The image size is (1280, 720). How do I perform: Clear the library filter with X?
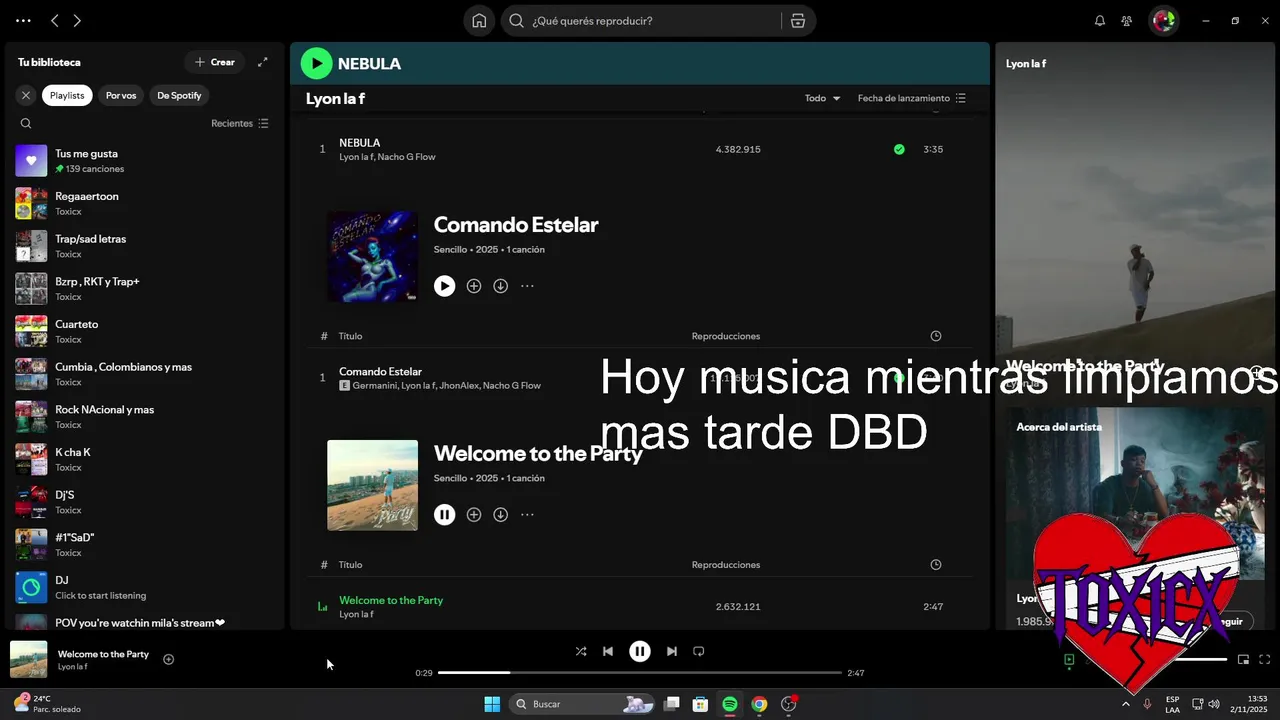tap(26, 96)
